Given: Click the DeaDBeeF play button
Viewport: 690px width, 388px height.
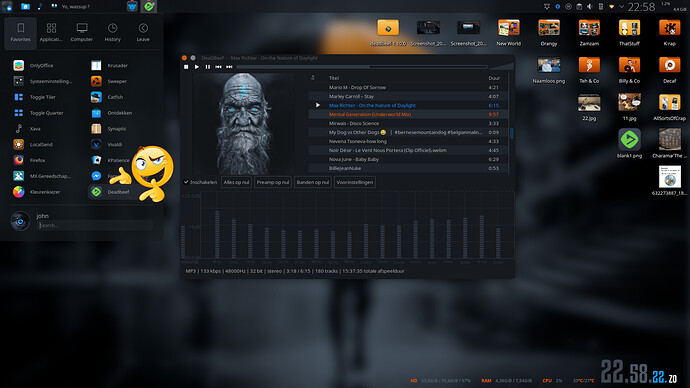Looking at the screenshot, I should click(x=197, y=67).
